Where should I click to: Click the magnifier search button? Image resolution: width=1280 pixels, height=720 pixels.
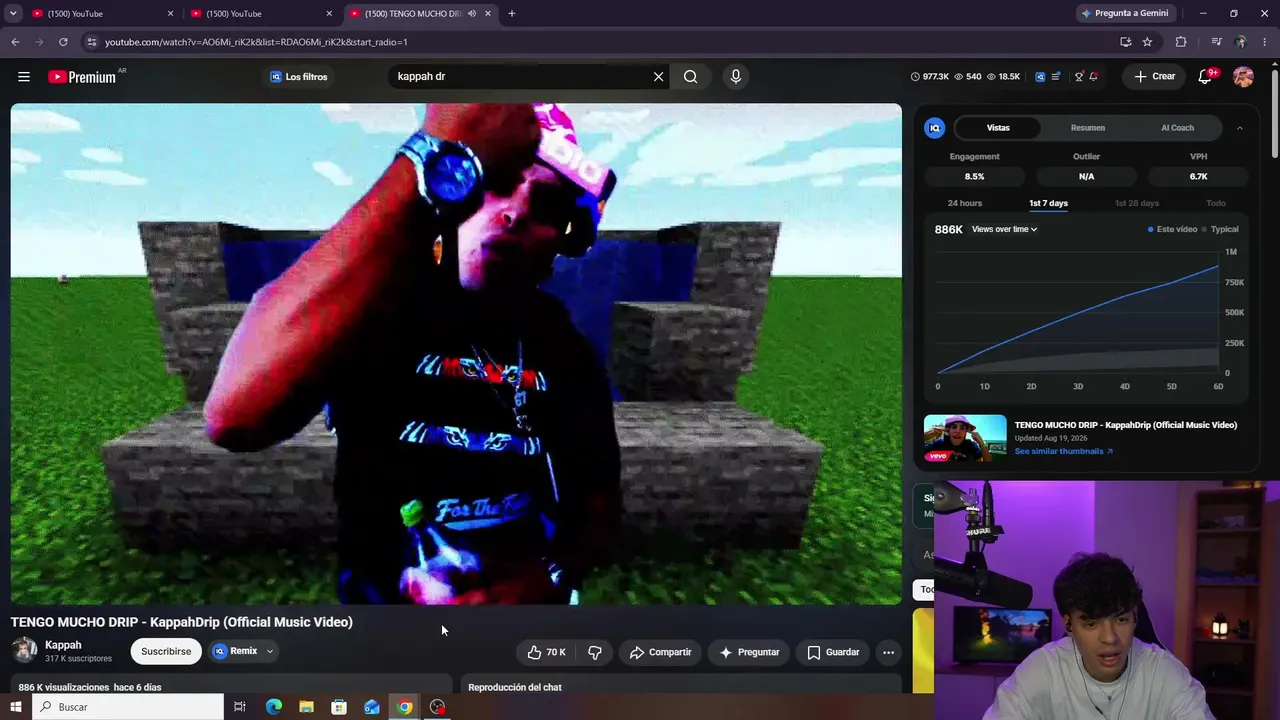tap(690, 77)
